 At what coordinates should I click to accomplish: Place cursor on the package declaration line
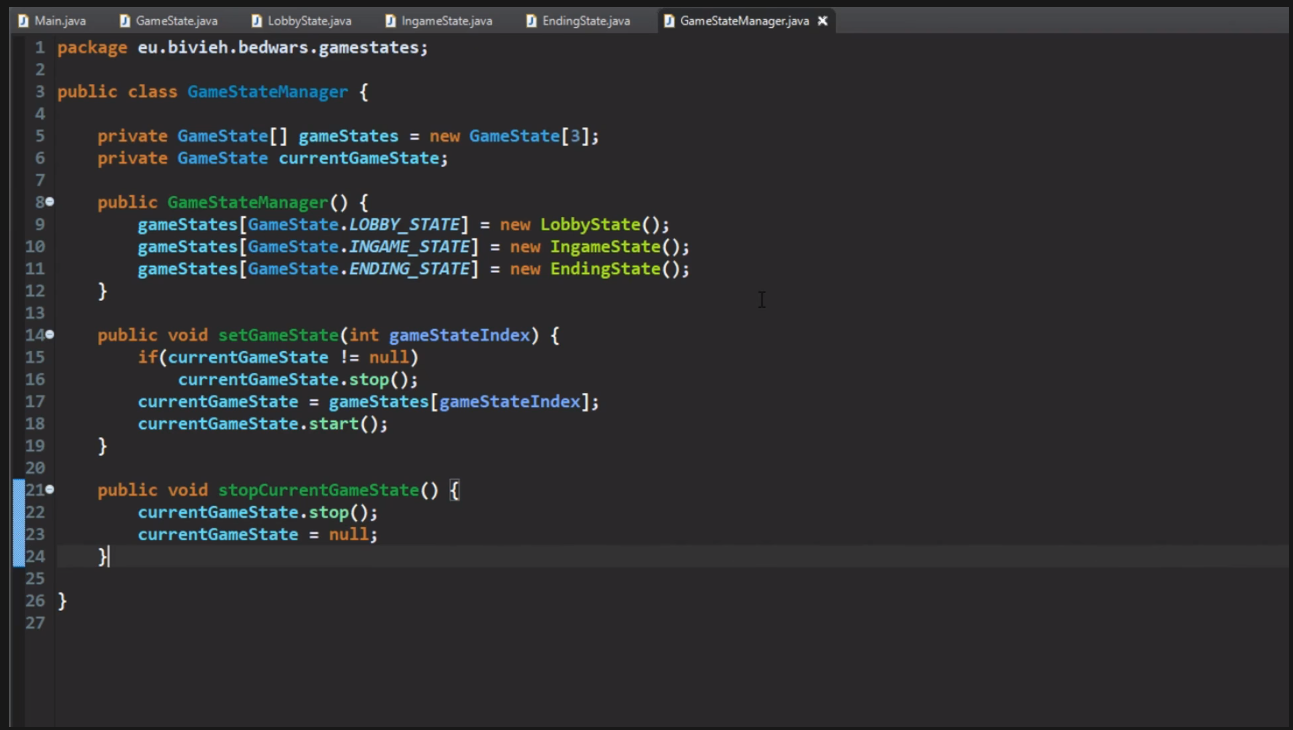(x=242, y=48)
